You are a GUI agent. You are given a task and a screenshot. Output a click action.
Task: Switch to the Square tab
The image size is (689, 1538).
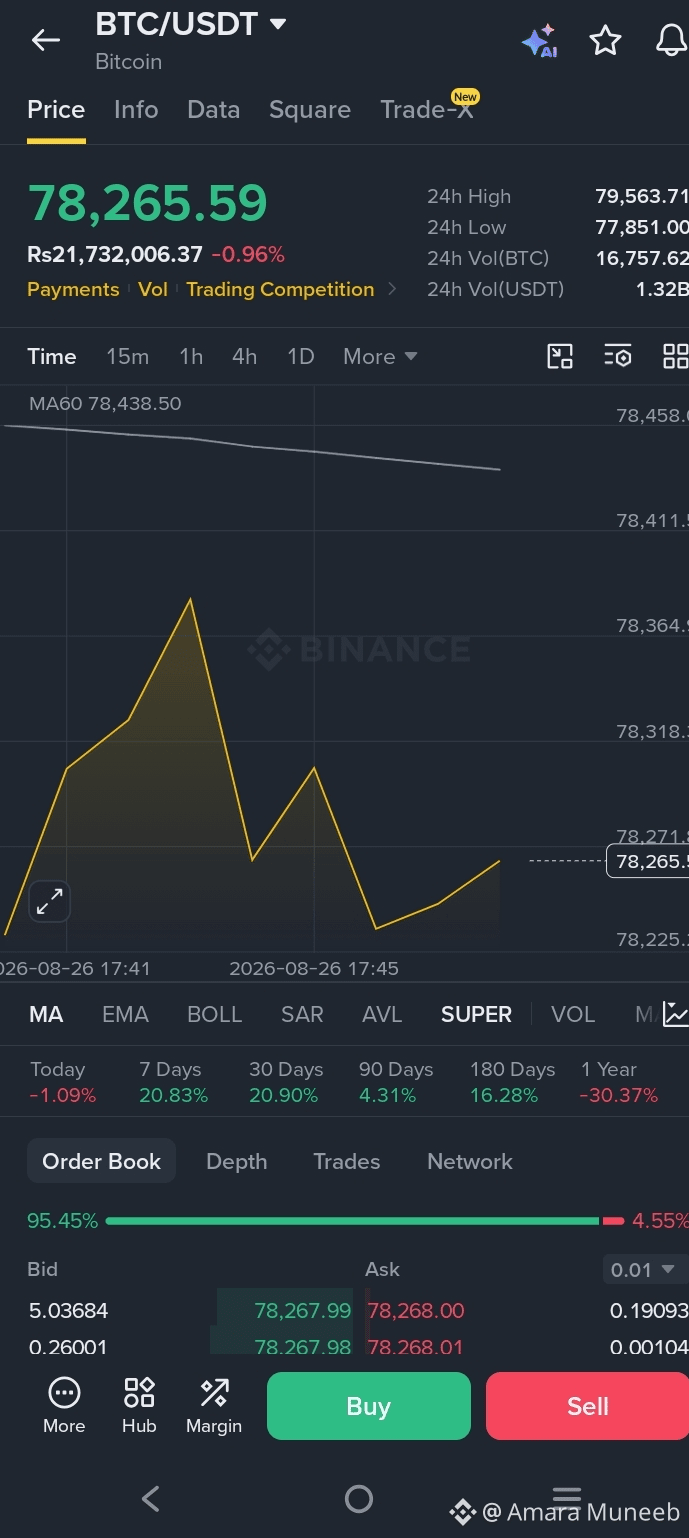[310, 110]
